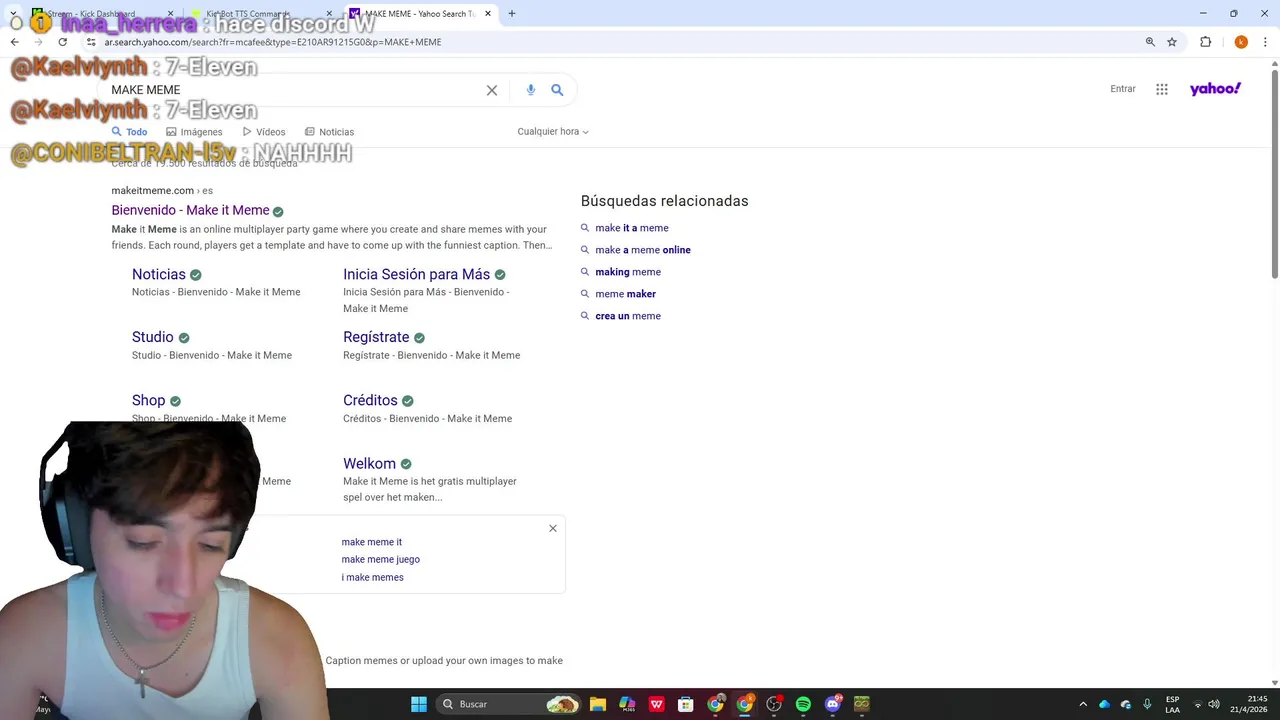Show hidden system tray icons
Screen dimensions: 1280x720
point(1083,704)
